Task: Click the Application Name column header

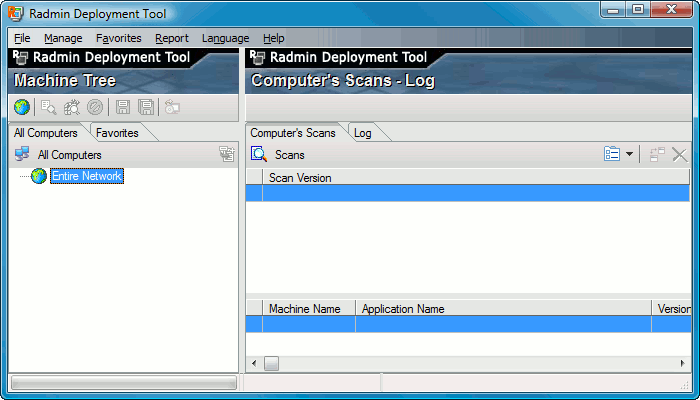Action: coord(504,308)
